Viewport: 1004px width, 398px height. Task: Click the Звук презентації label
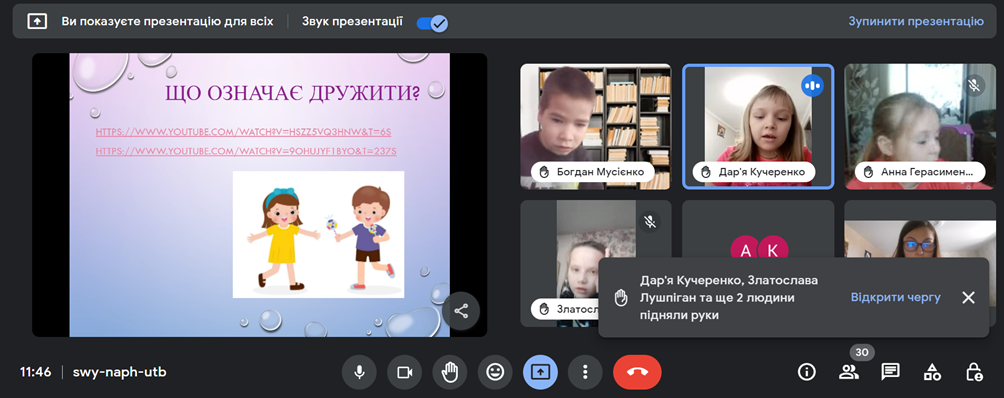353,21
